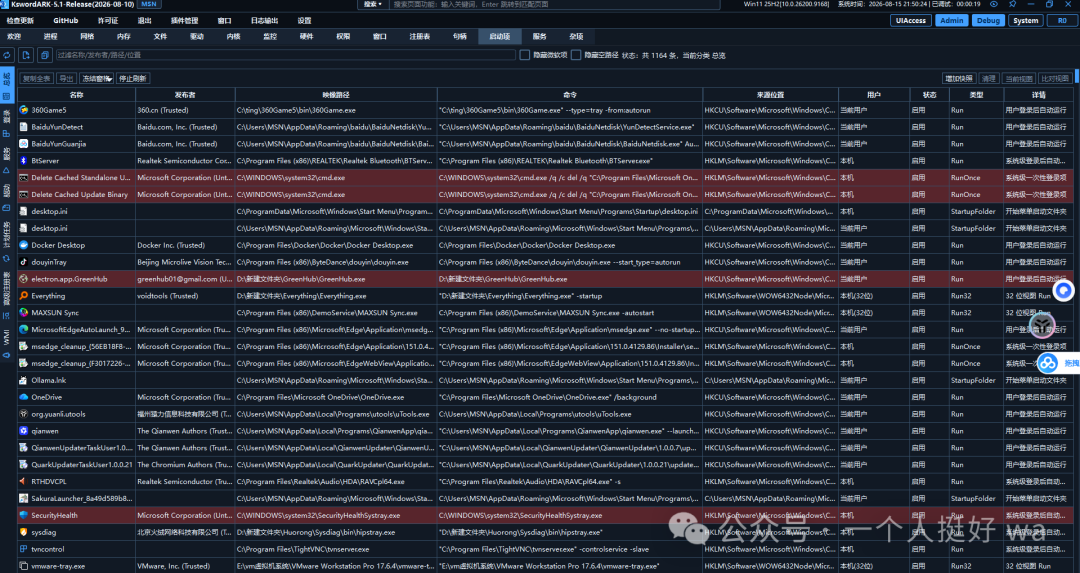
Task: Toggle the Admin privilege button
Action: pos(952,21)
